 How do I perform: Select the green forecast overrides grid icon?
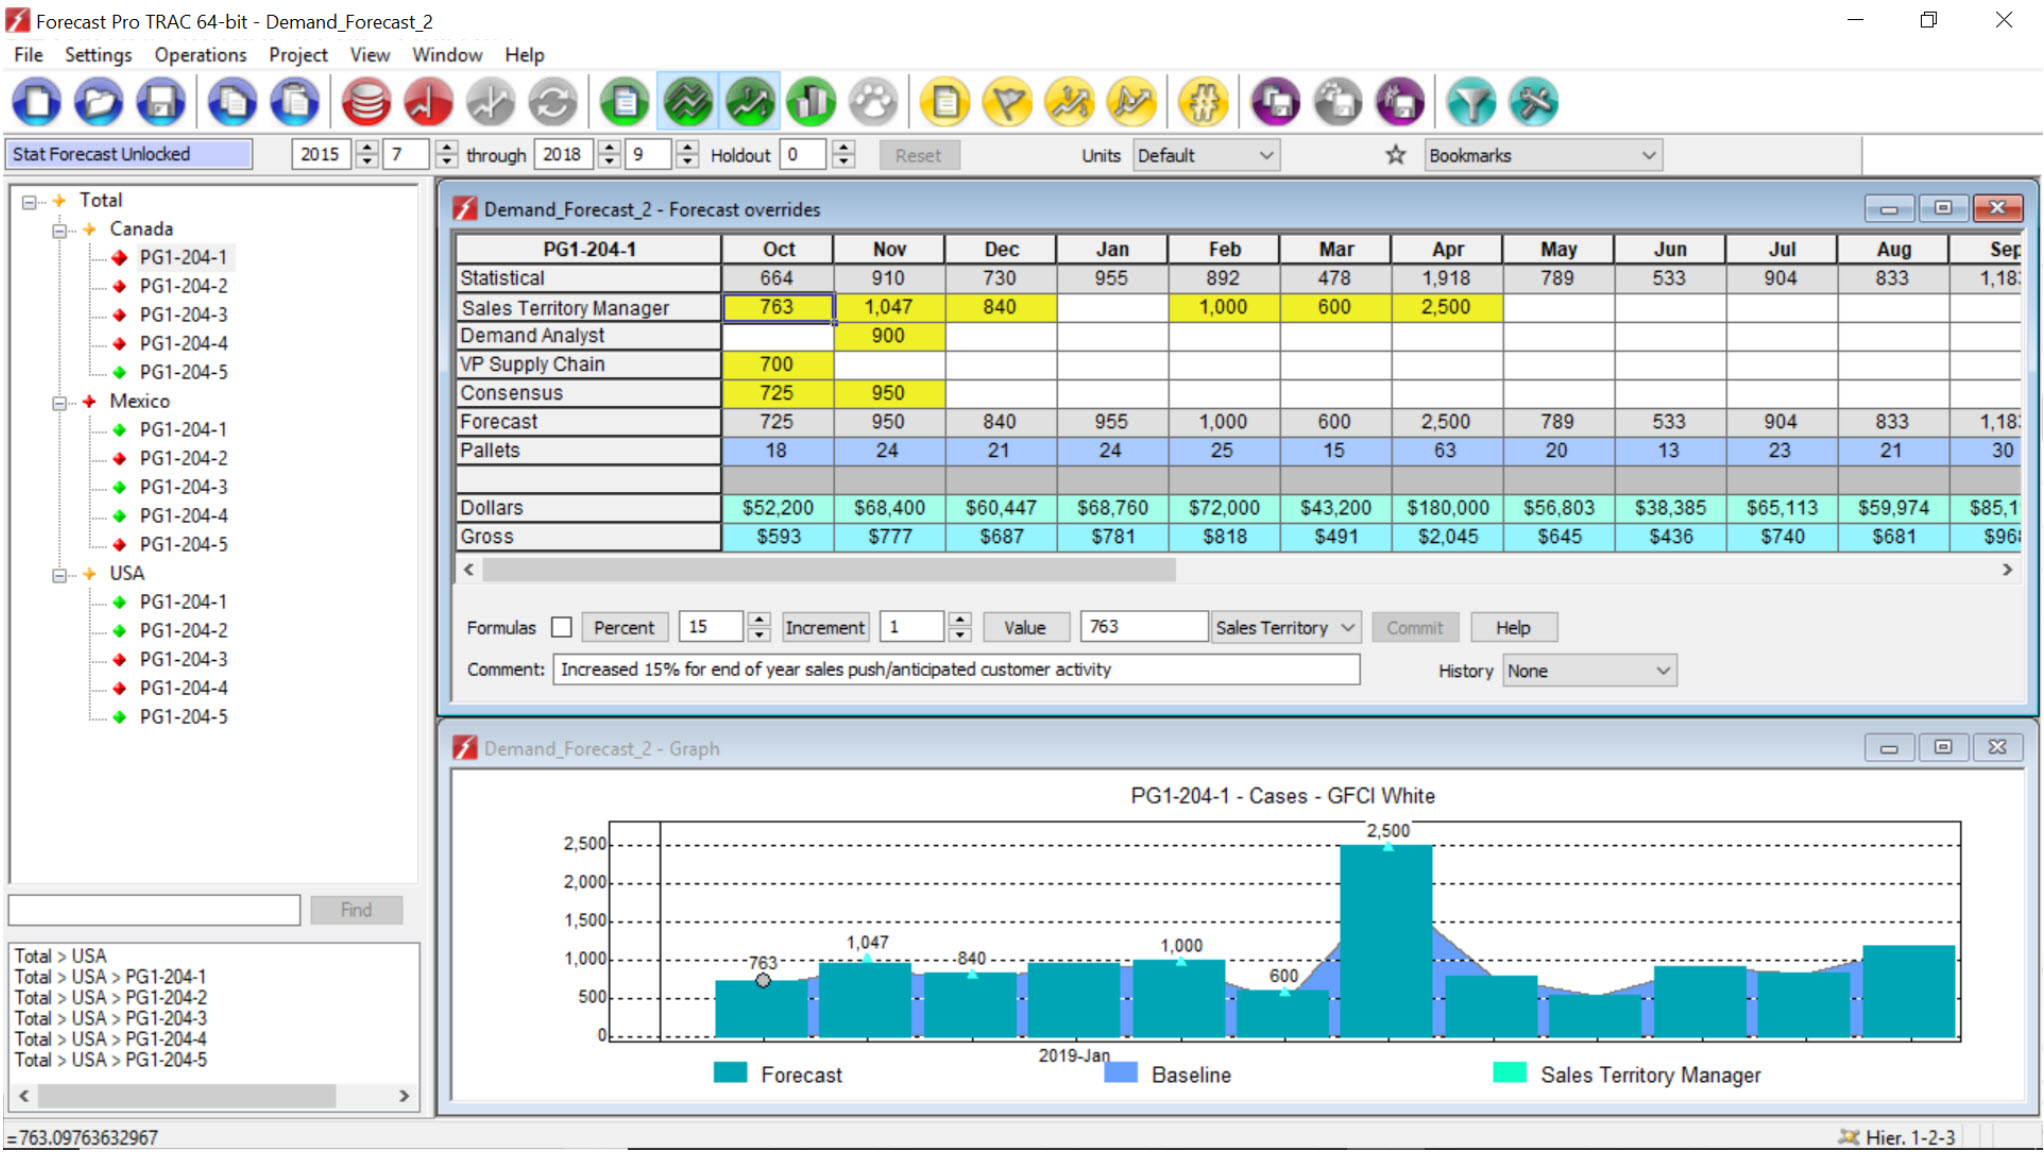click(x=687, y=101)
